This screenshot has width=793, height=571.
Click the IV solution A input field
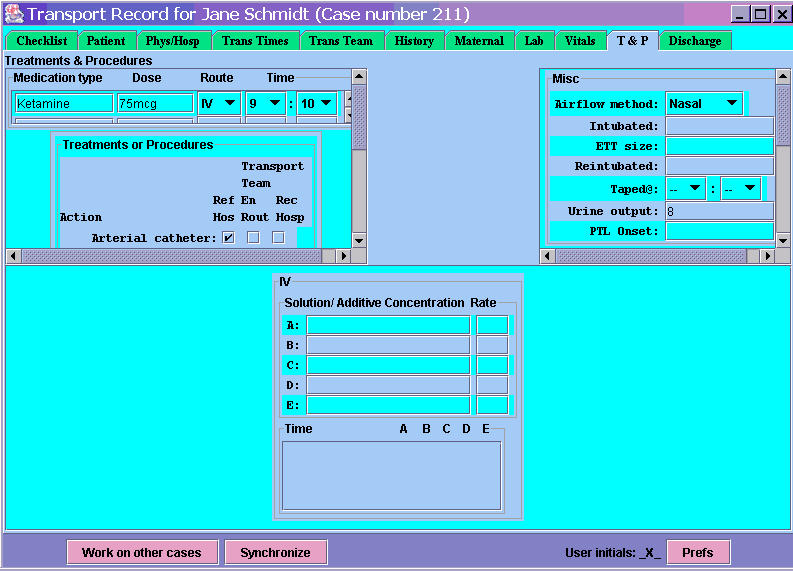(388, 325)
